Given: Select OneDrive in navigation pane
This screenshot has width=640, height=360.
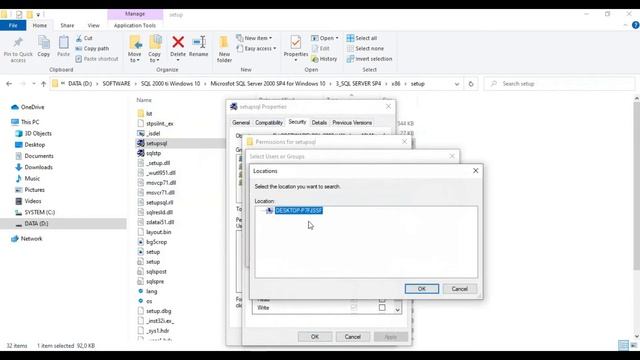Looking at the screenshot, I should [28, 107].
